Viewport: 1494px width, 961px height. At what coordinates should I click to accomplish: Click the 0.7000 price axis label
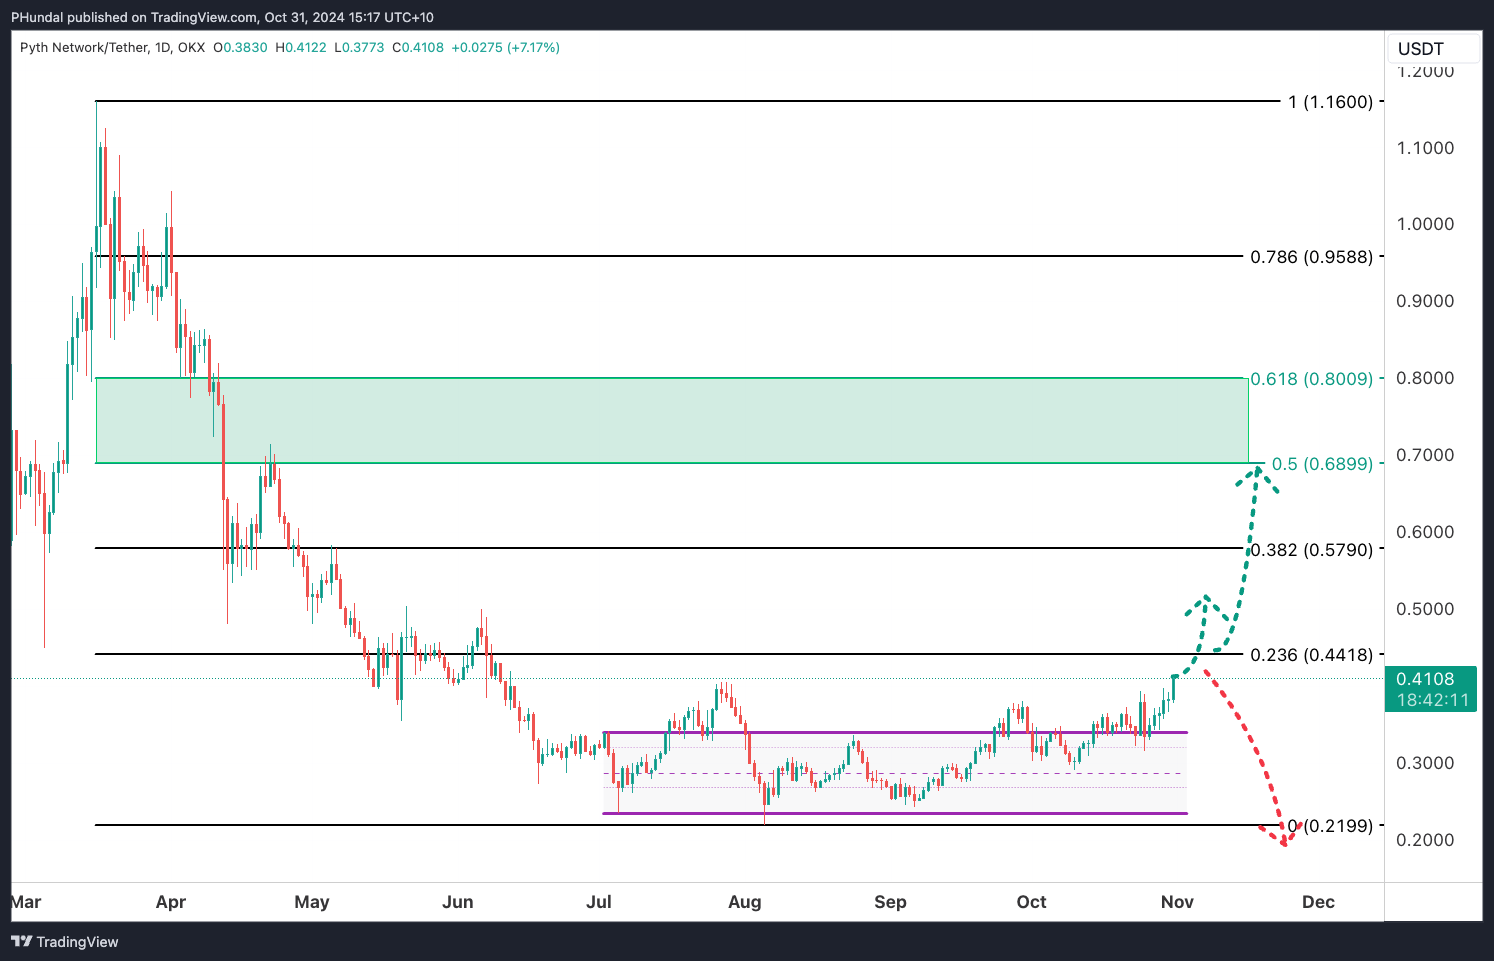pyautogui.click(x=1425, y=455)
